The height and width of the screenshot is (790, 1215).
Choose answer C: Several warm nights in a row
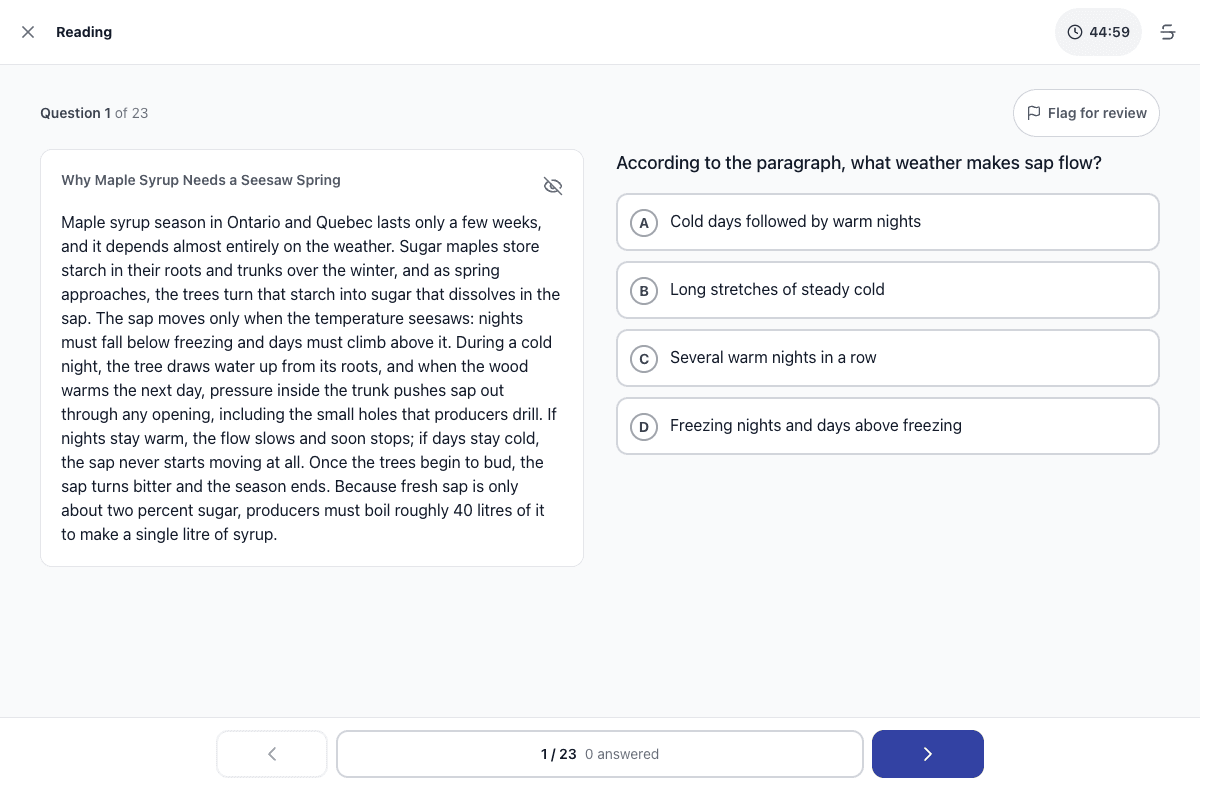[x=888, y=358]
